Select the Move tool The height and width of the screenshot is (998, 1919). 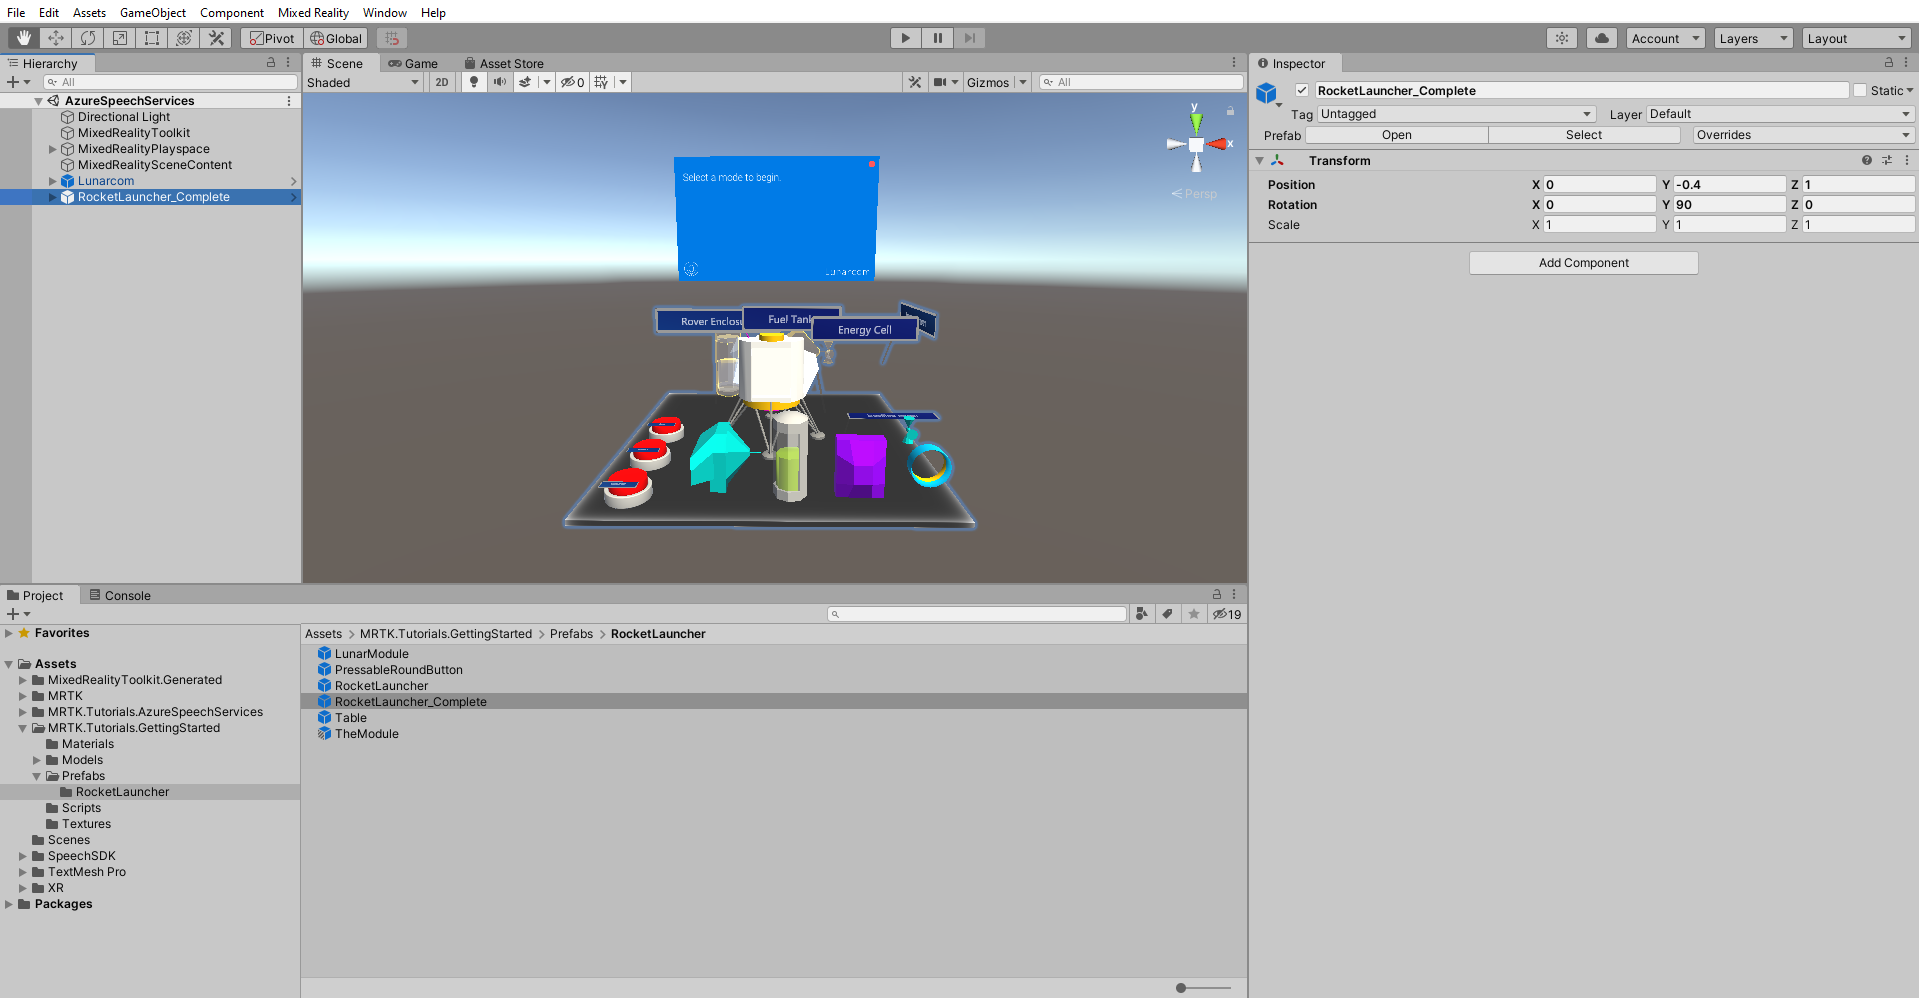56,38
